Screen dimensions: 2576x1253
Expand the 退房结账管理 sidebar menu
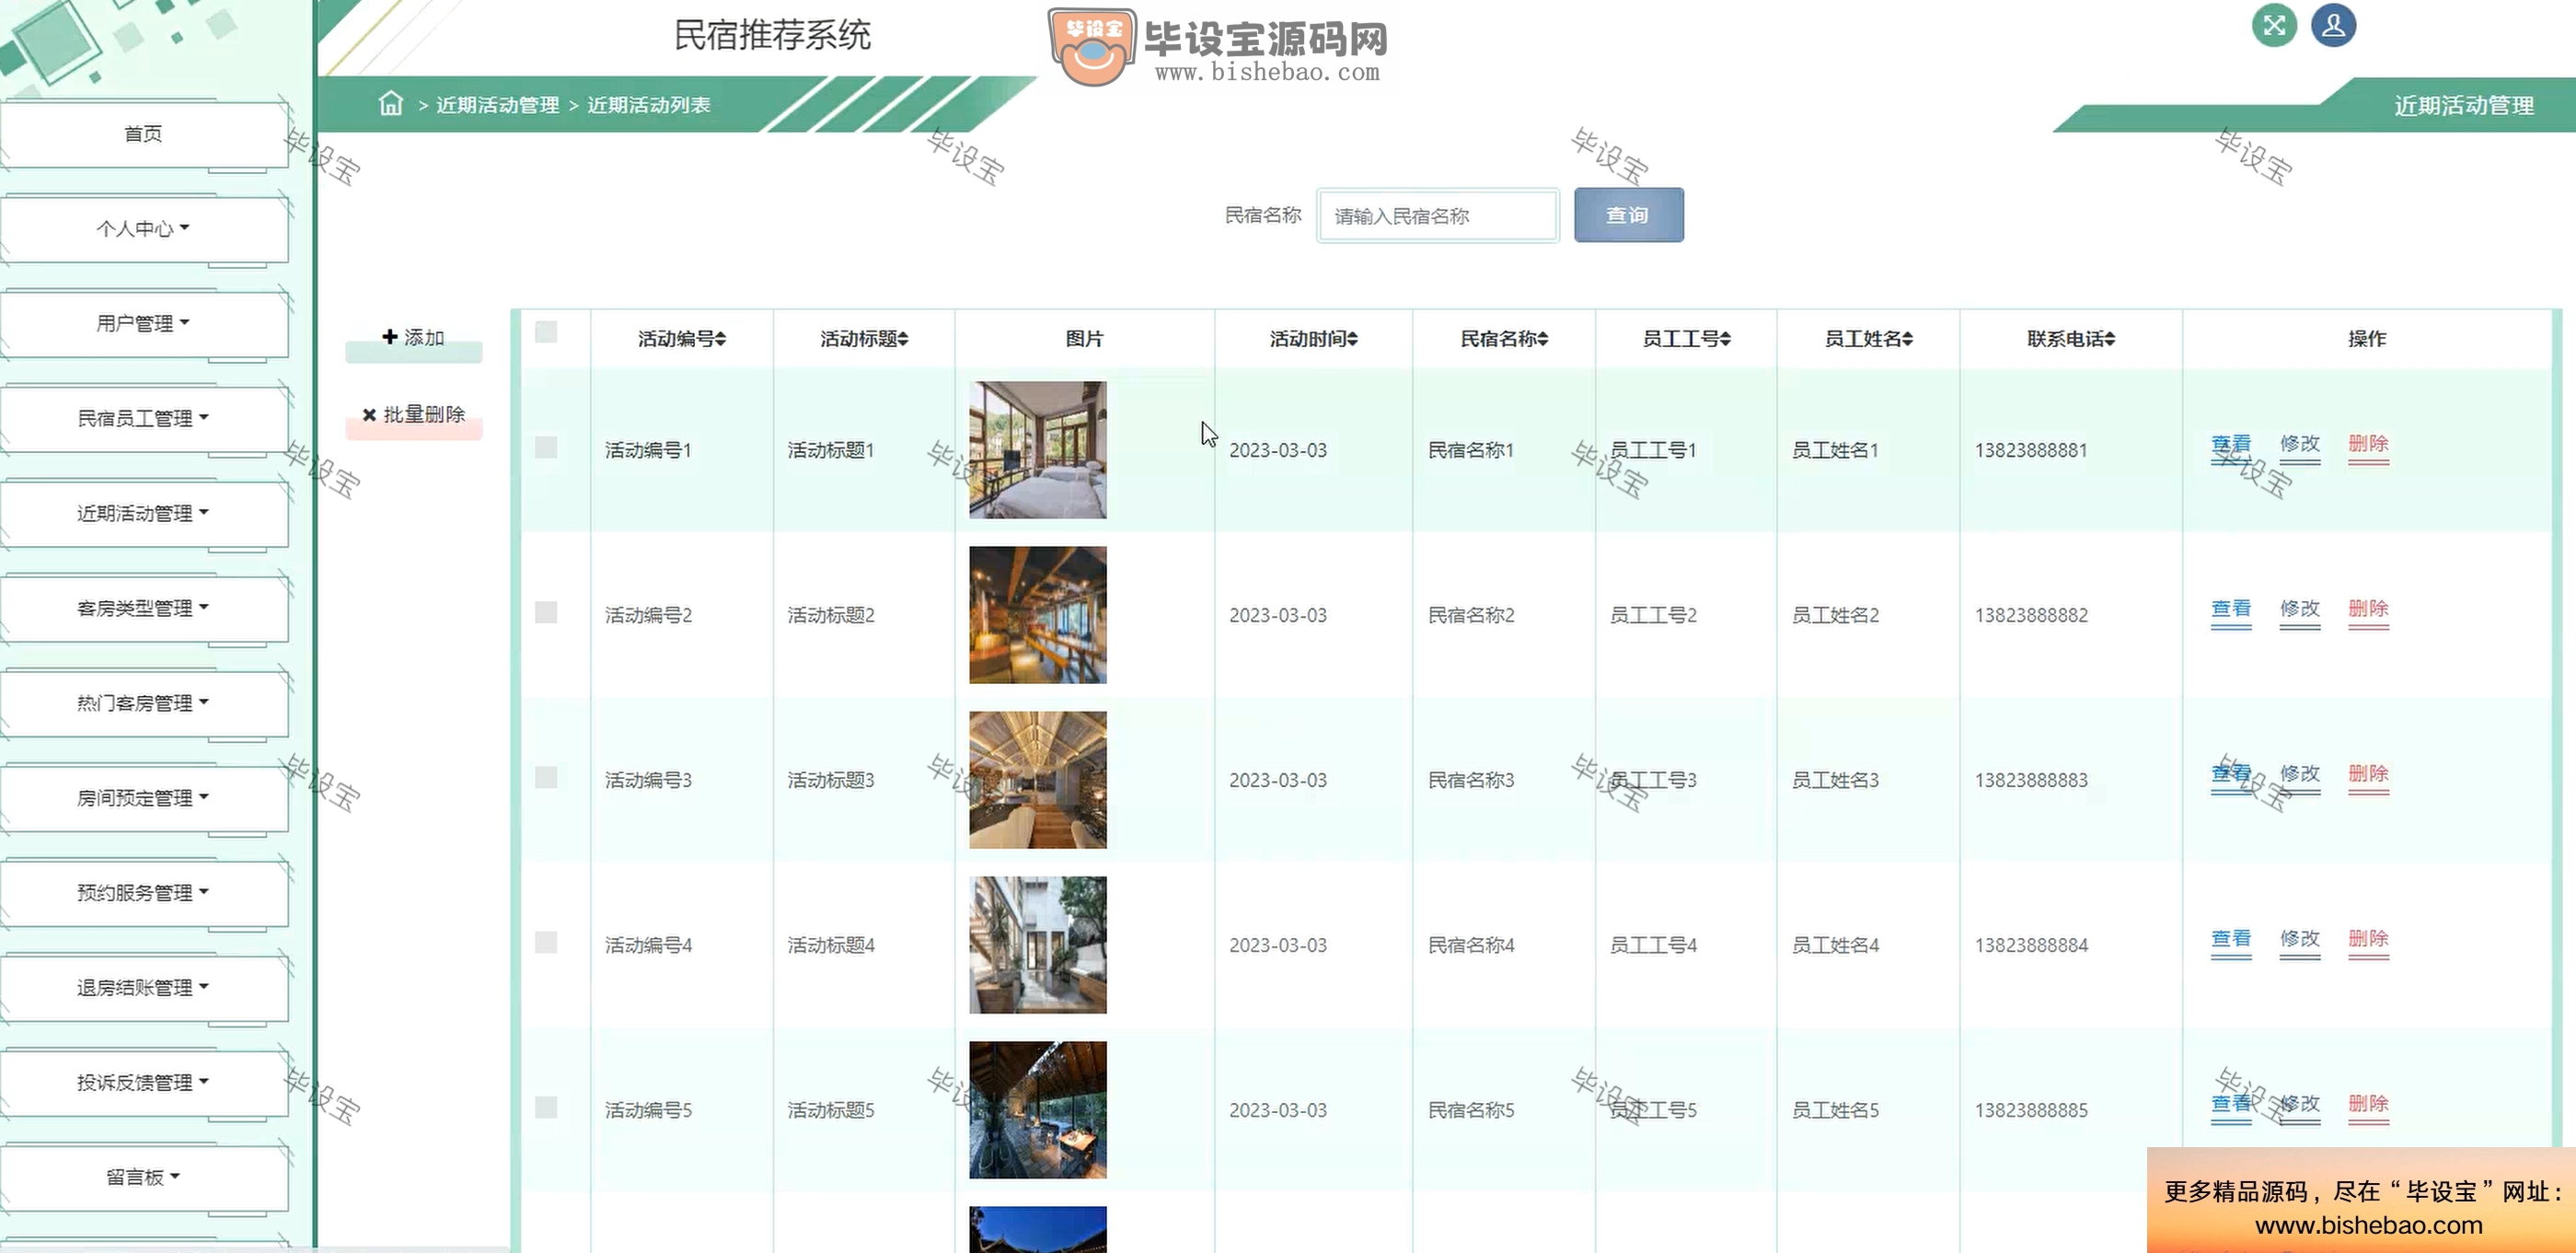point(144,989)
